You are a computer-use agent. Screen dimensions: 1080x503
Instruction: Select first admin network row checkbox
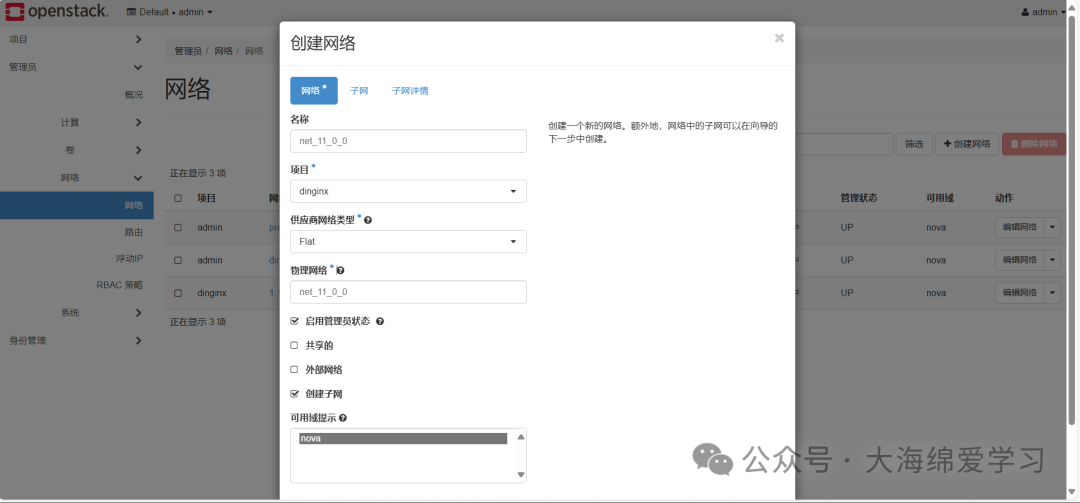(x=178, y=227)
